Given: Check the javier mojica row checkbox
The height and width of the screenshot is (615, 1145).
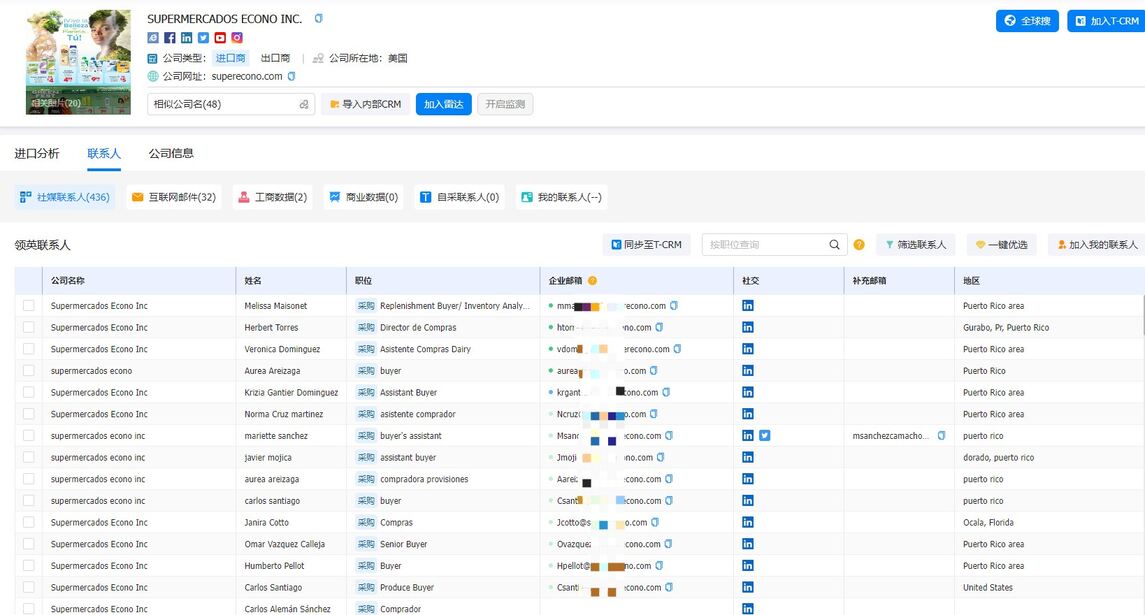Looking at the screenshot, I should (x=28, y=457).
